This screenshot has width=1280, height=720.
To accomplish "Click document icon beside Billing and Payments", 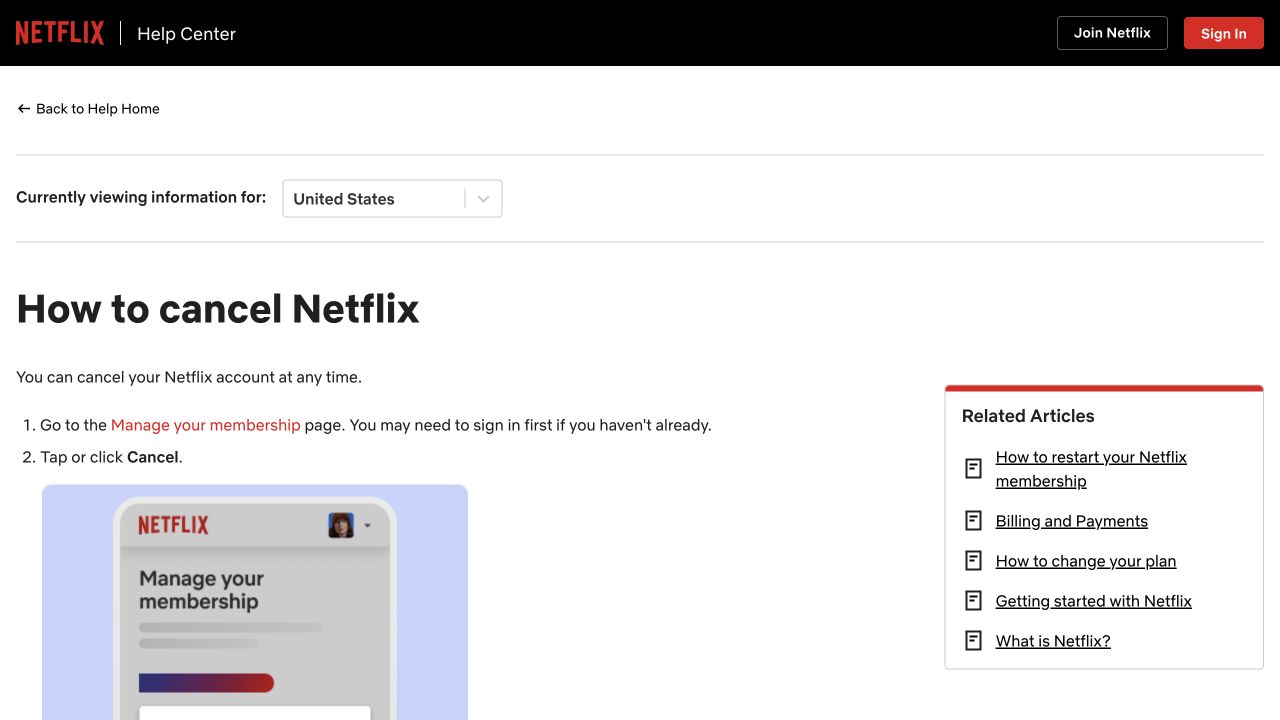I will tap(973, 520).
